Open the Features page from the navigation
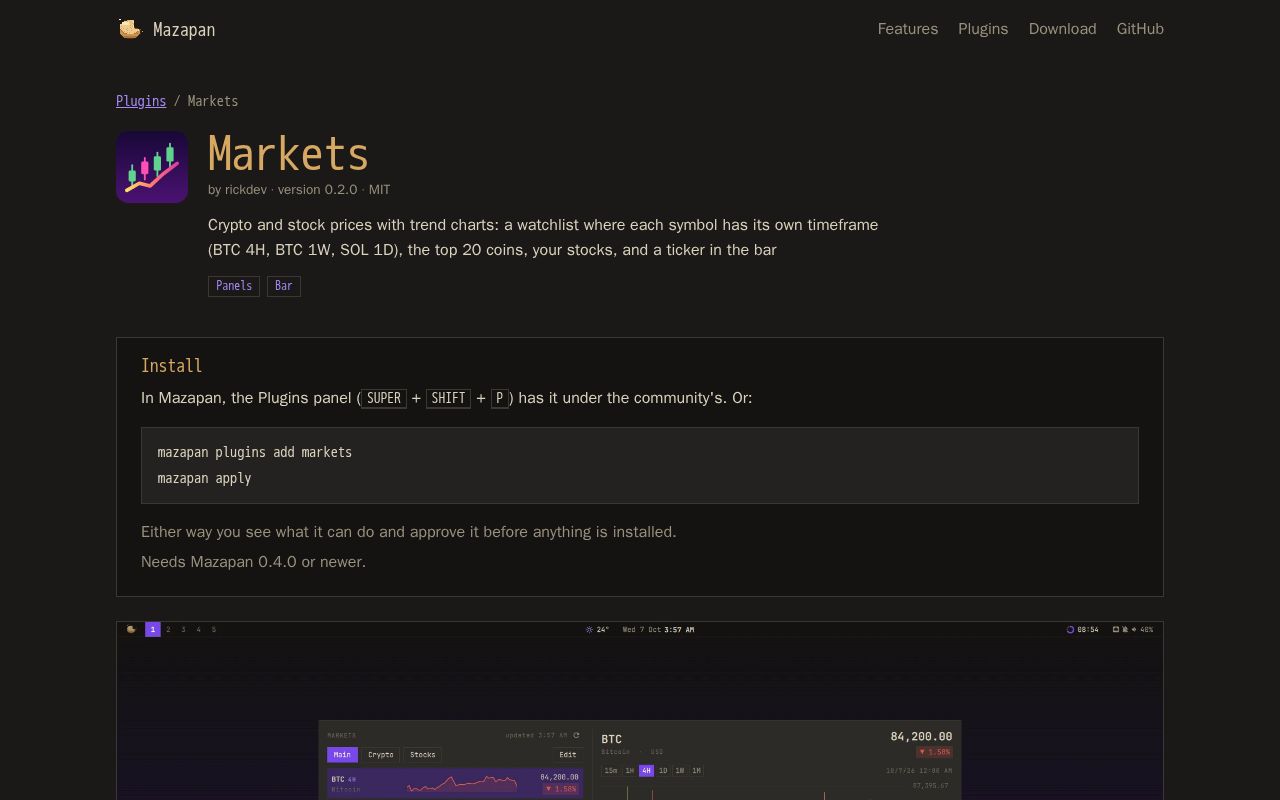Screen dimensions: 1280x800 point(908,29)
